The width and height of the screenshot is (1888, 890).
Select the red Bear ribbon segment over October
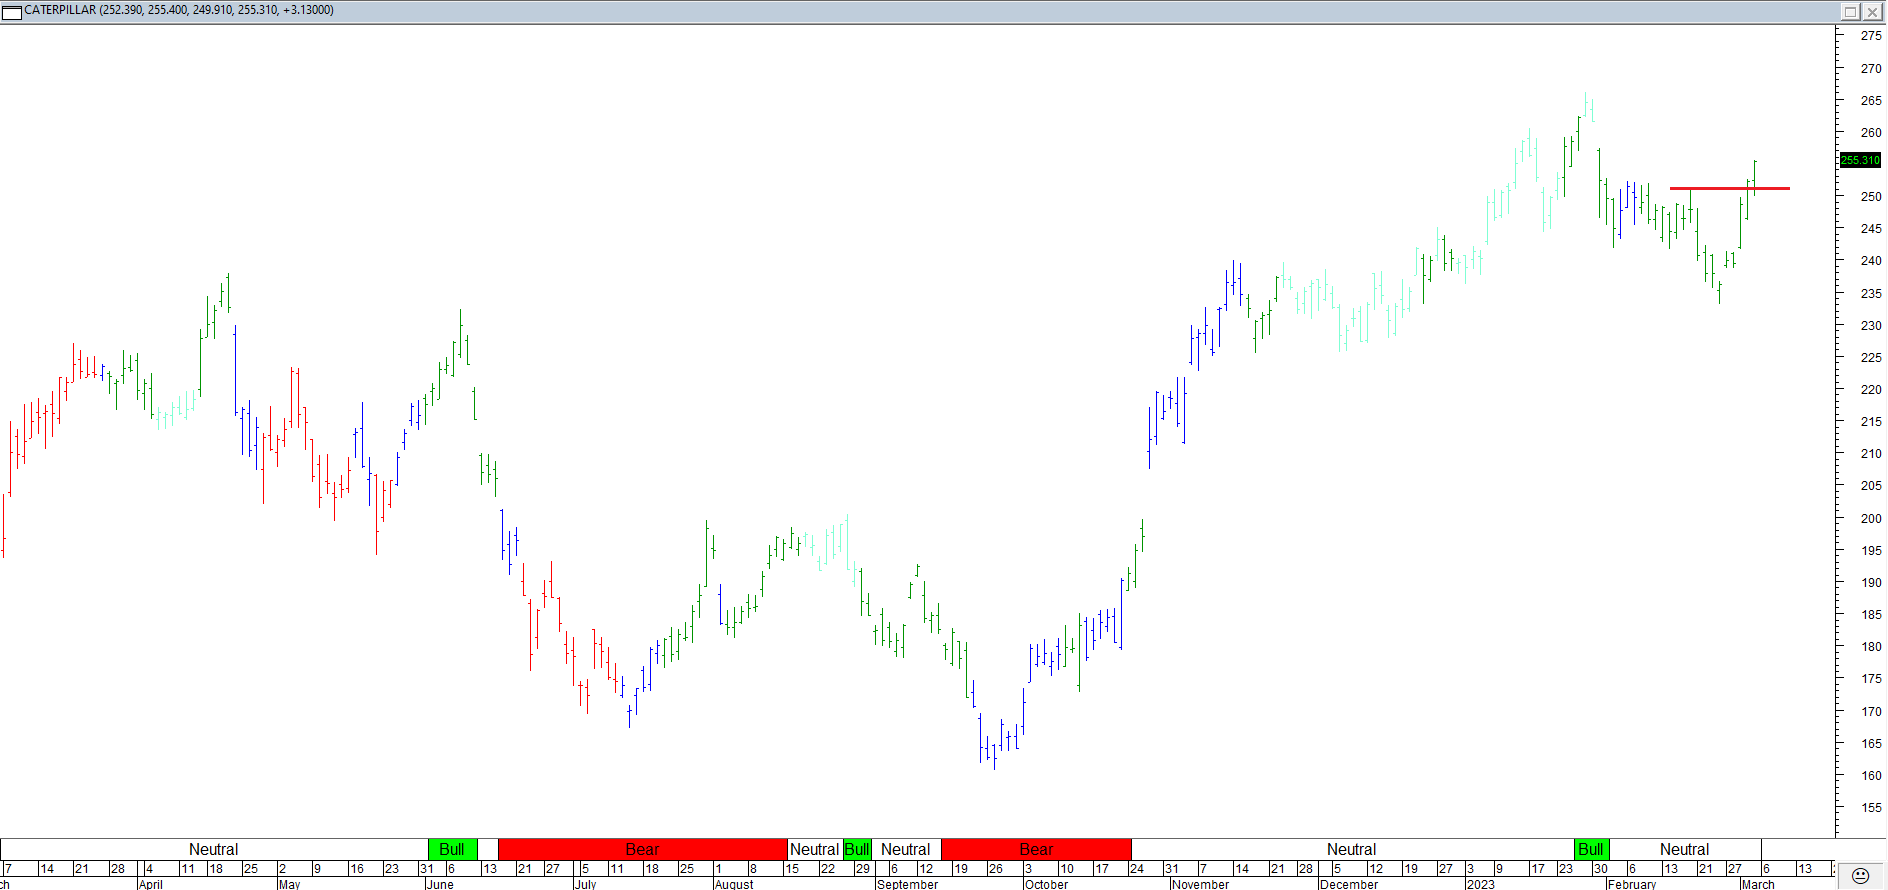click(x=1036, y=849)
